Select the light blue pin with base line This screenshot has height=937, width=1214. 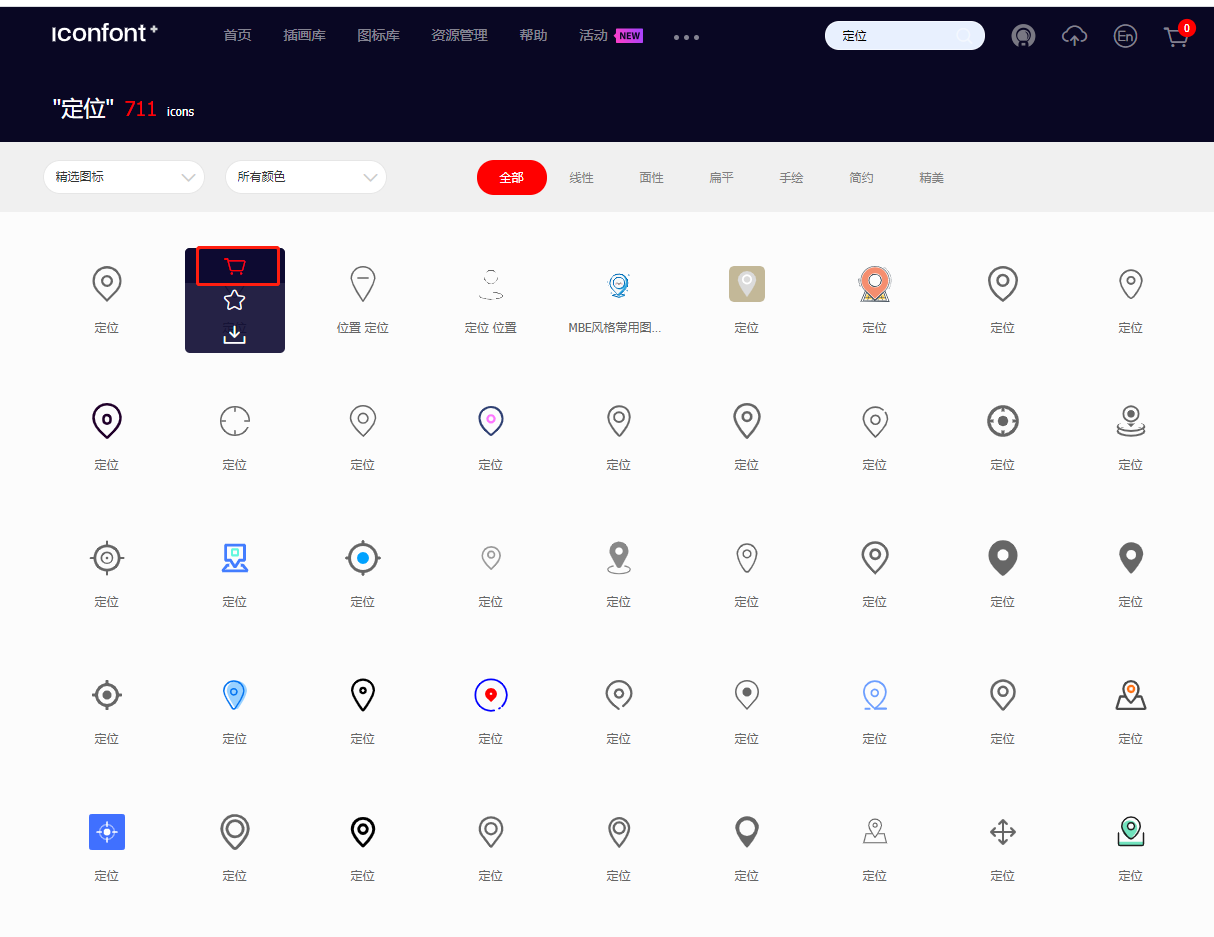click(875, 695)
